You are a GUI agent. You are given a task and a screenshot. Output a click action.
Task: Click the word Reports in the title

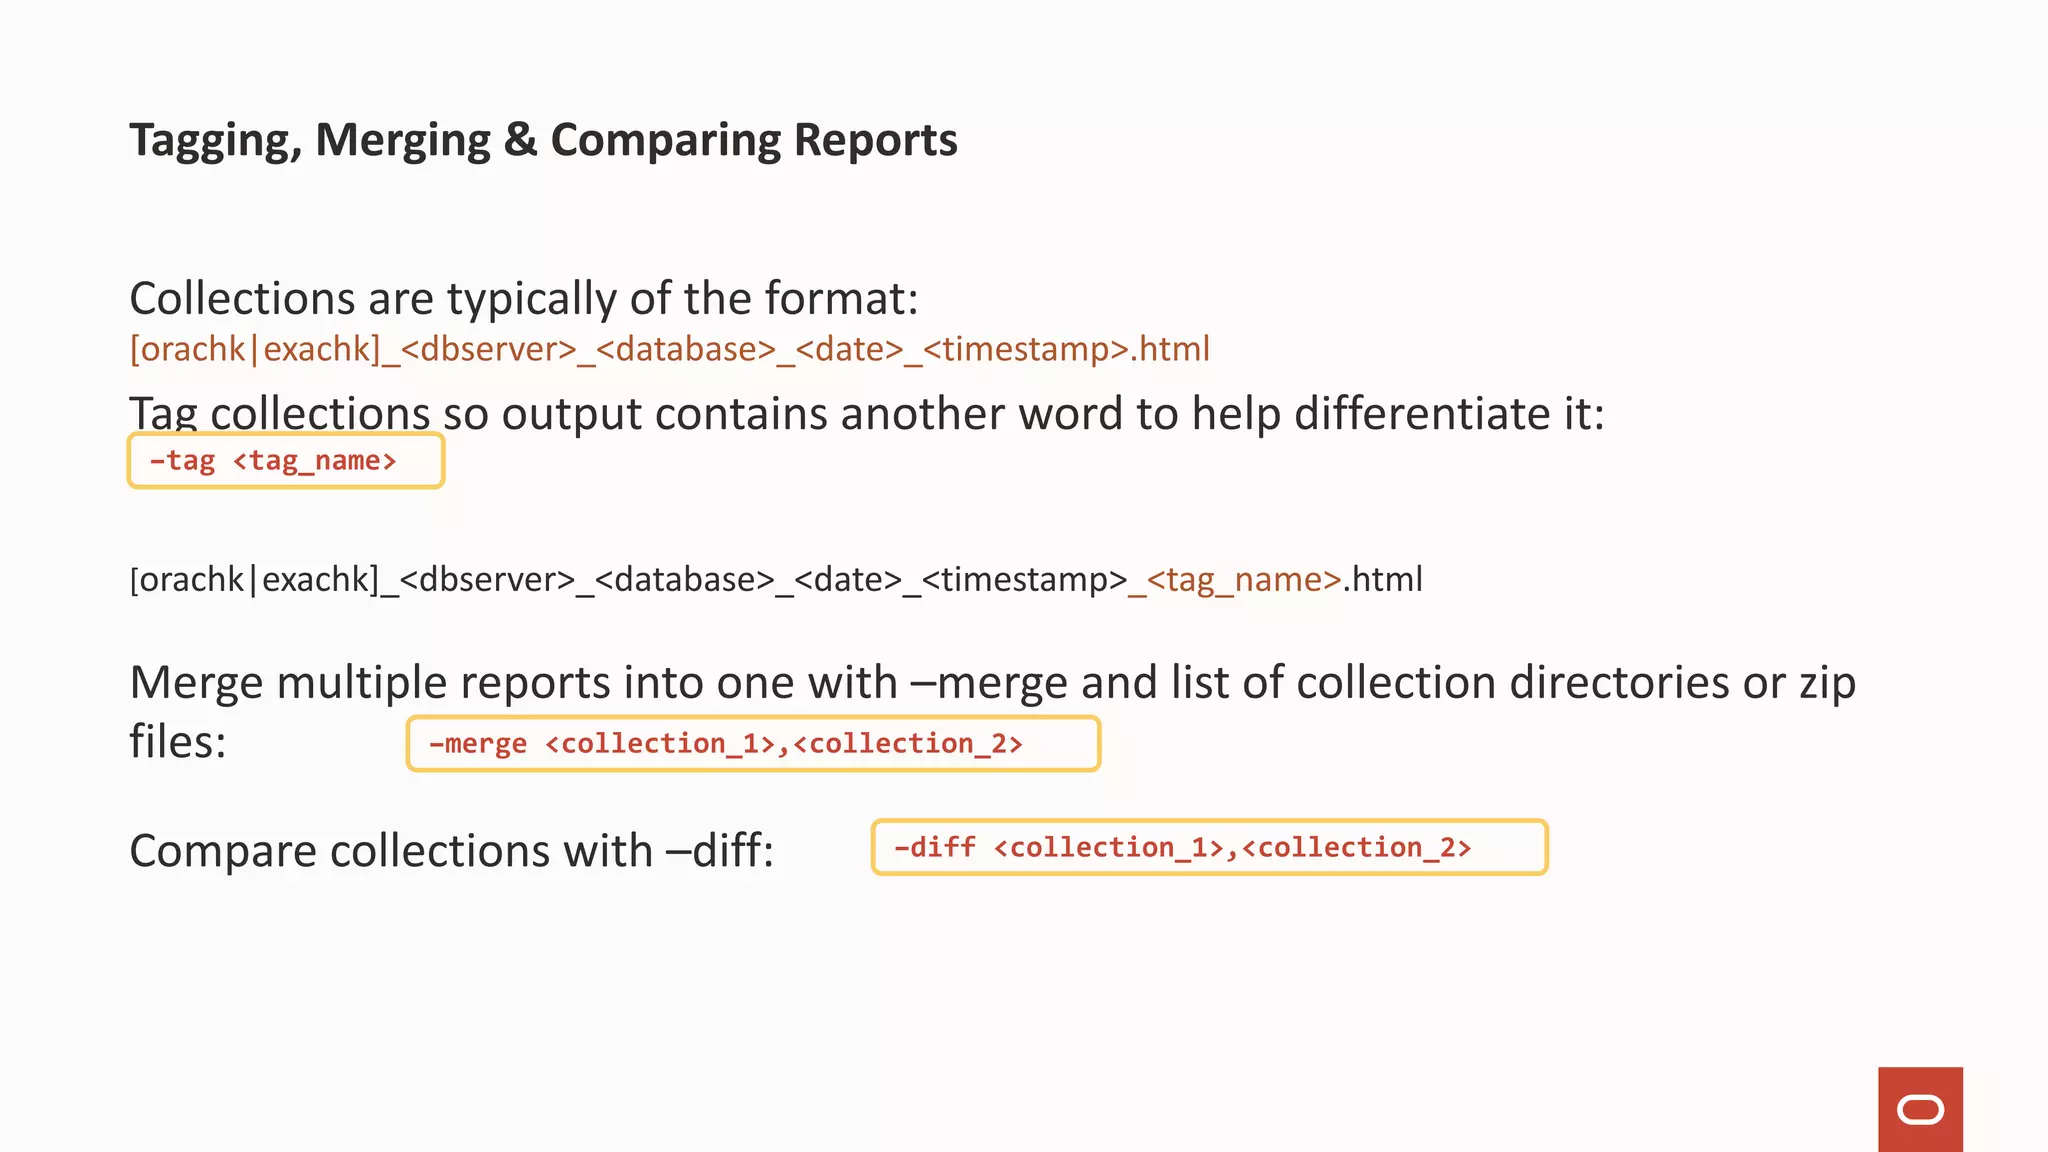click(875, 140)
